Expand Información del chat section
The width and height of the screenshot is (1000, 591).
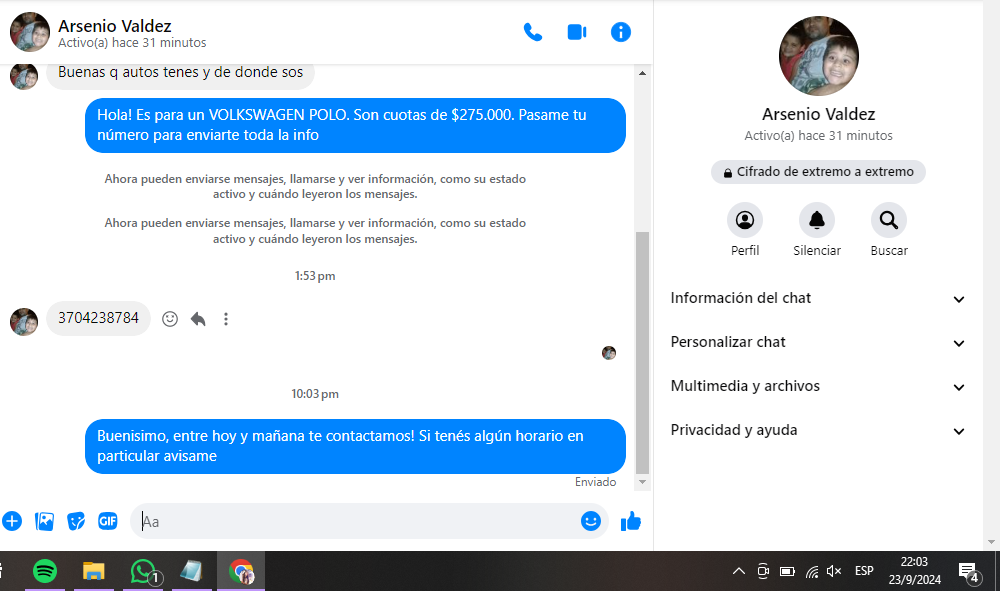coord(818,298)
